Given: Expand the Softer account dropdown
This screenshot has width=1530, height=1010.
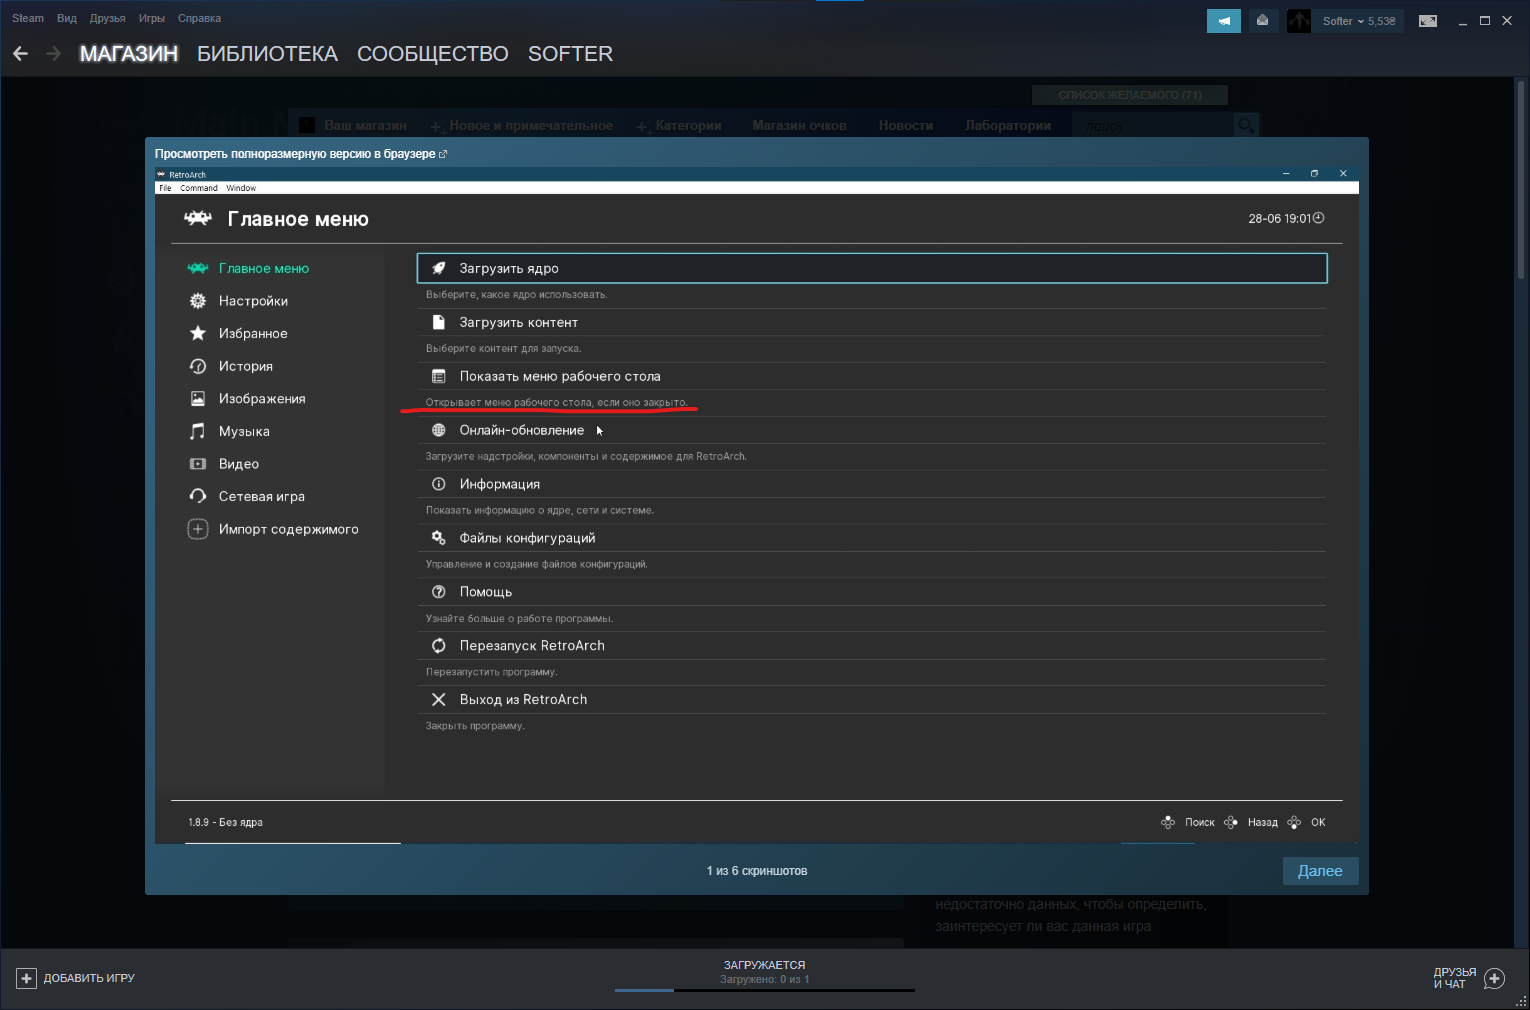Looking at the screenshot, I should coord(1359,21).
